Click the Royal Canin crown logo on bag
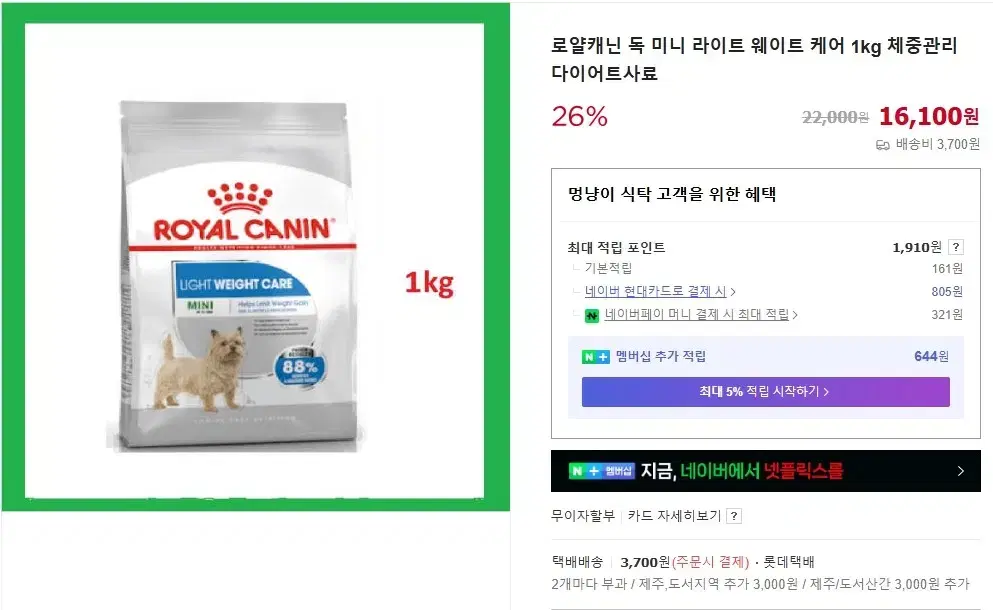993x610 pixels. pyautogui.click(x=240, y=199)
